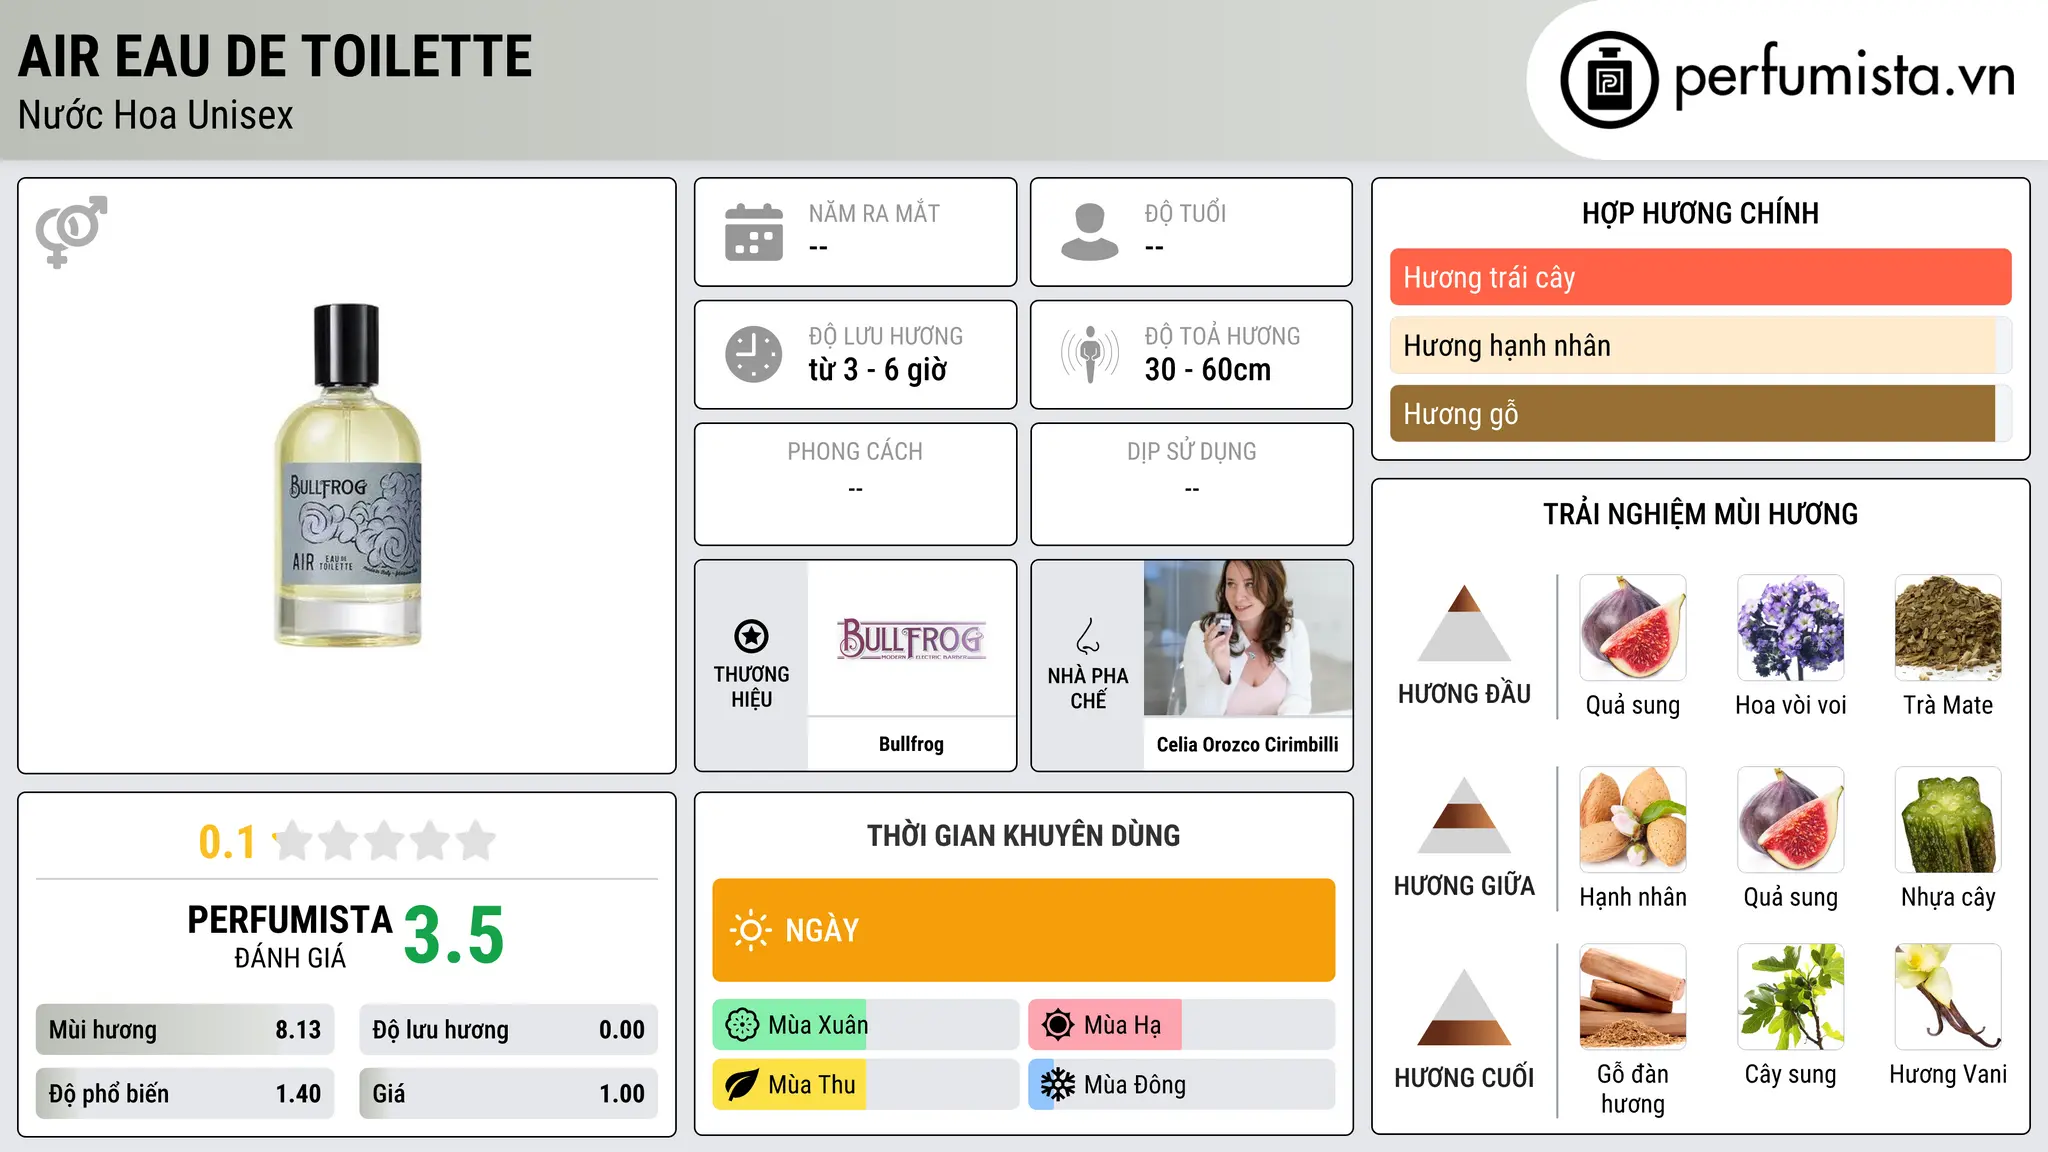Screen dimensions: 2048x1152
Task: Open the perfumer Celia Orozco Cirimbilli photo
Action: (1248, 639)
